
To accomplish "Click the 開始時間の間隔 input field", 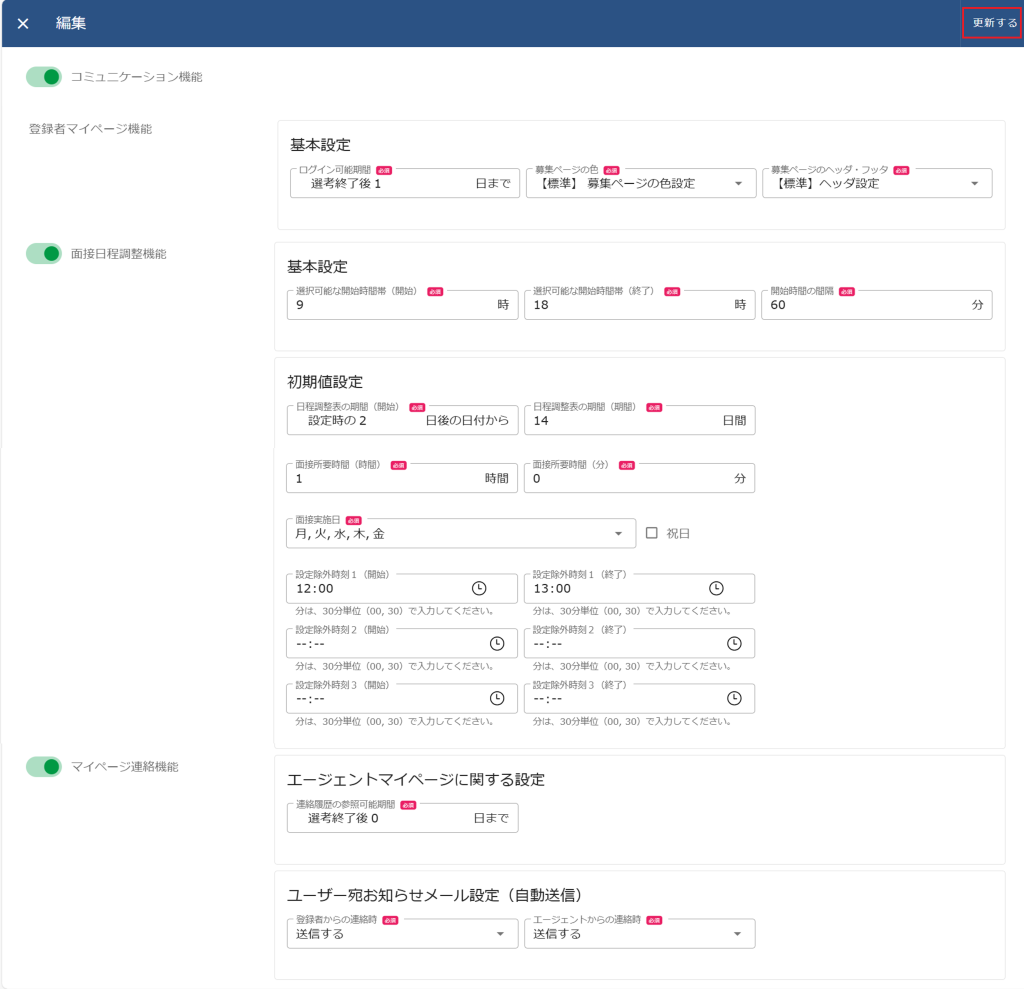I will point(860,305).
